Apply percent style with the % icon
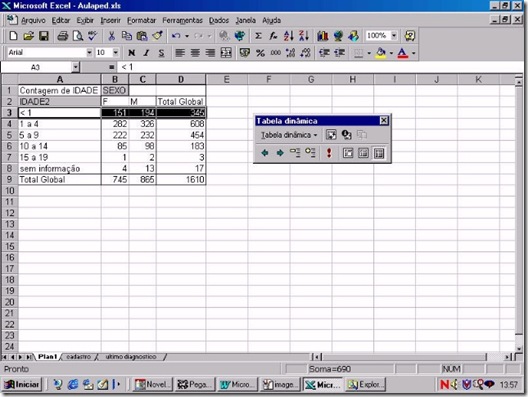528x397 pixels. pos(260,53)
